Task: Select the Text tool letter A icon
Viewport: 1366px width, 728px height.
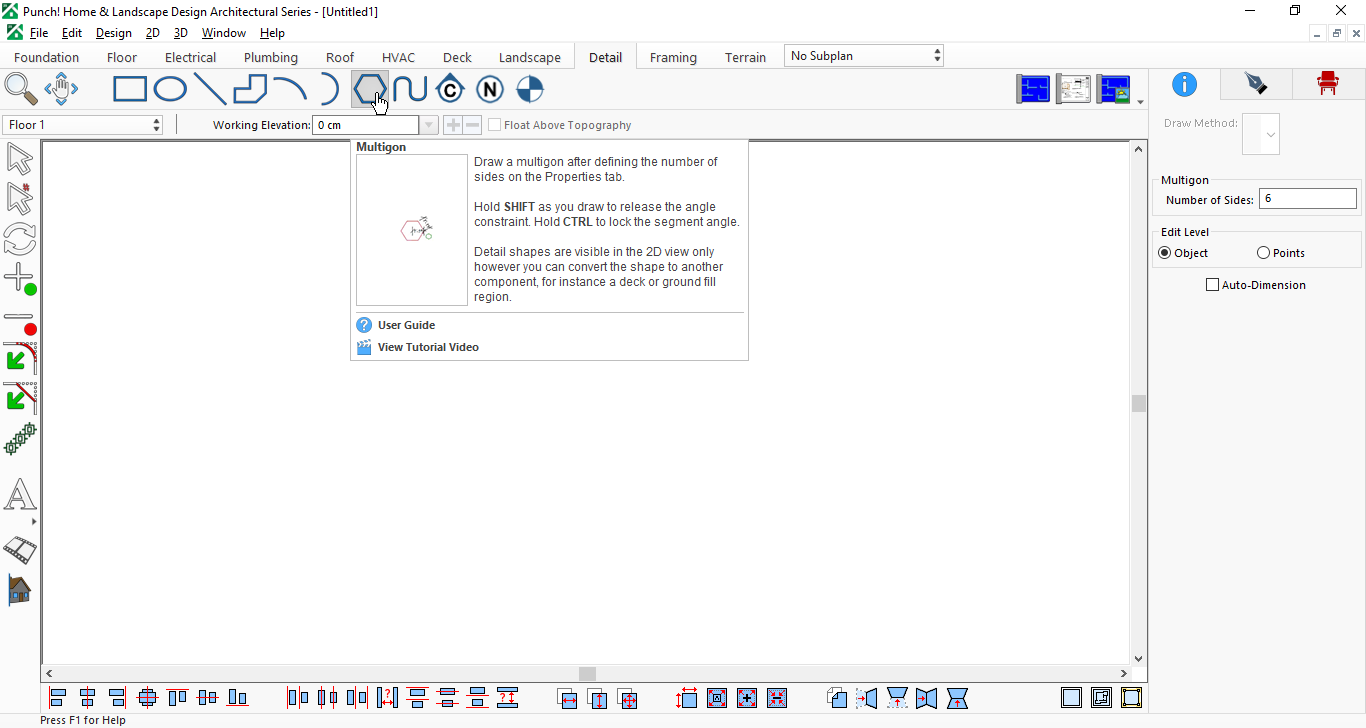Action: (20, 494)
